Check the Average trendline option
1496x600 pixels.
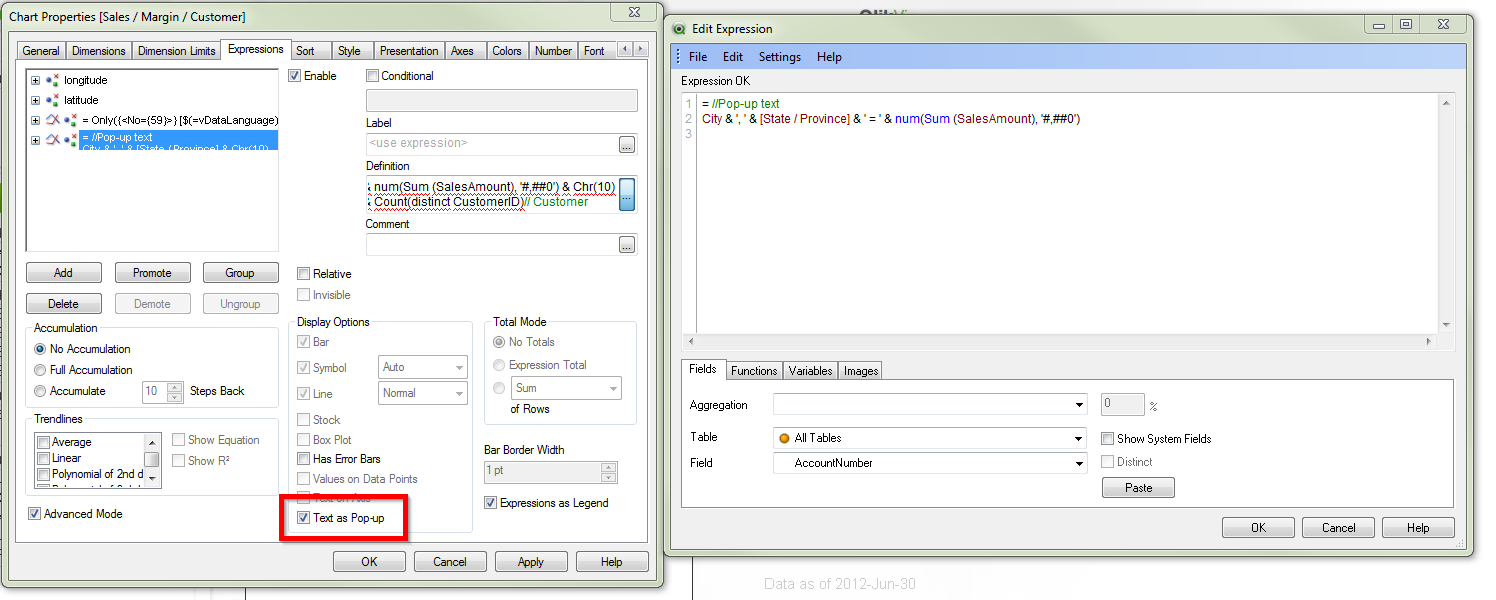coord(43,442)
